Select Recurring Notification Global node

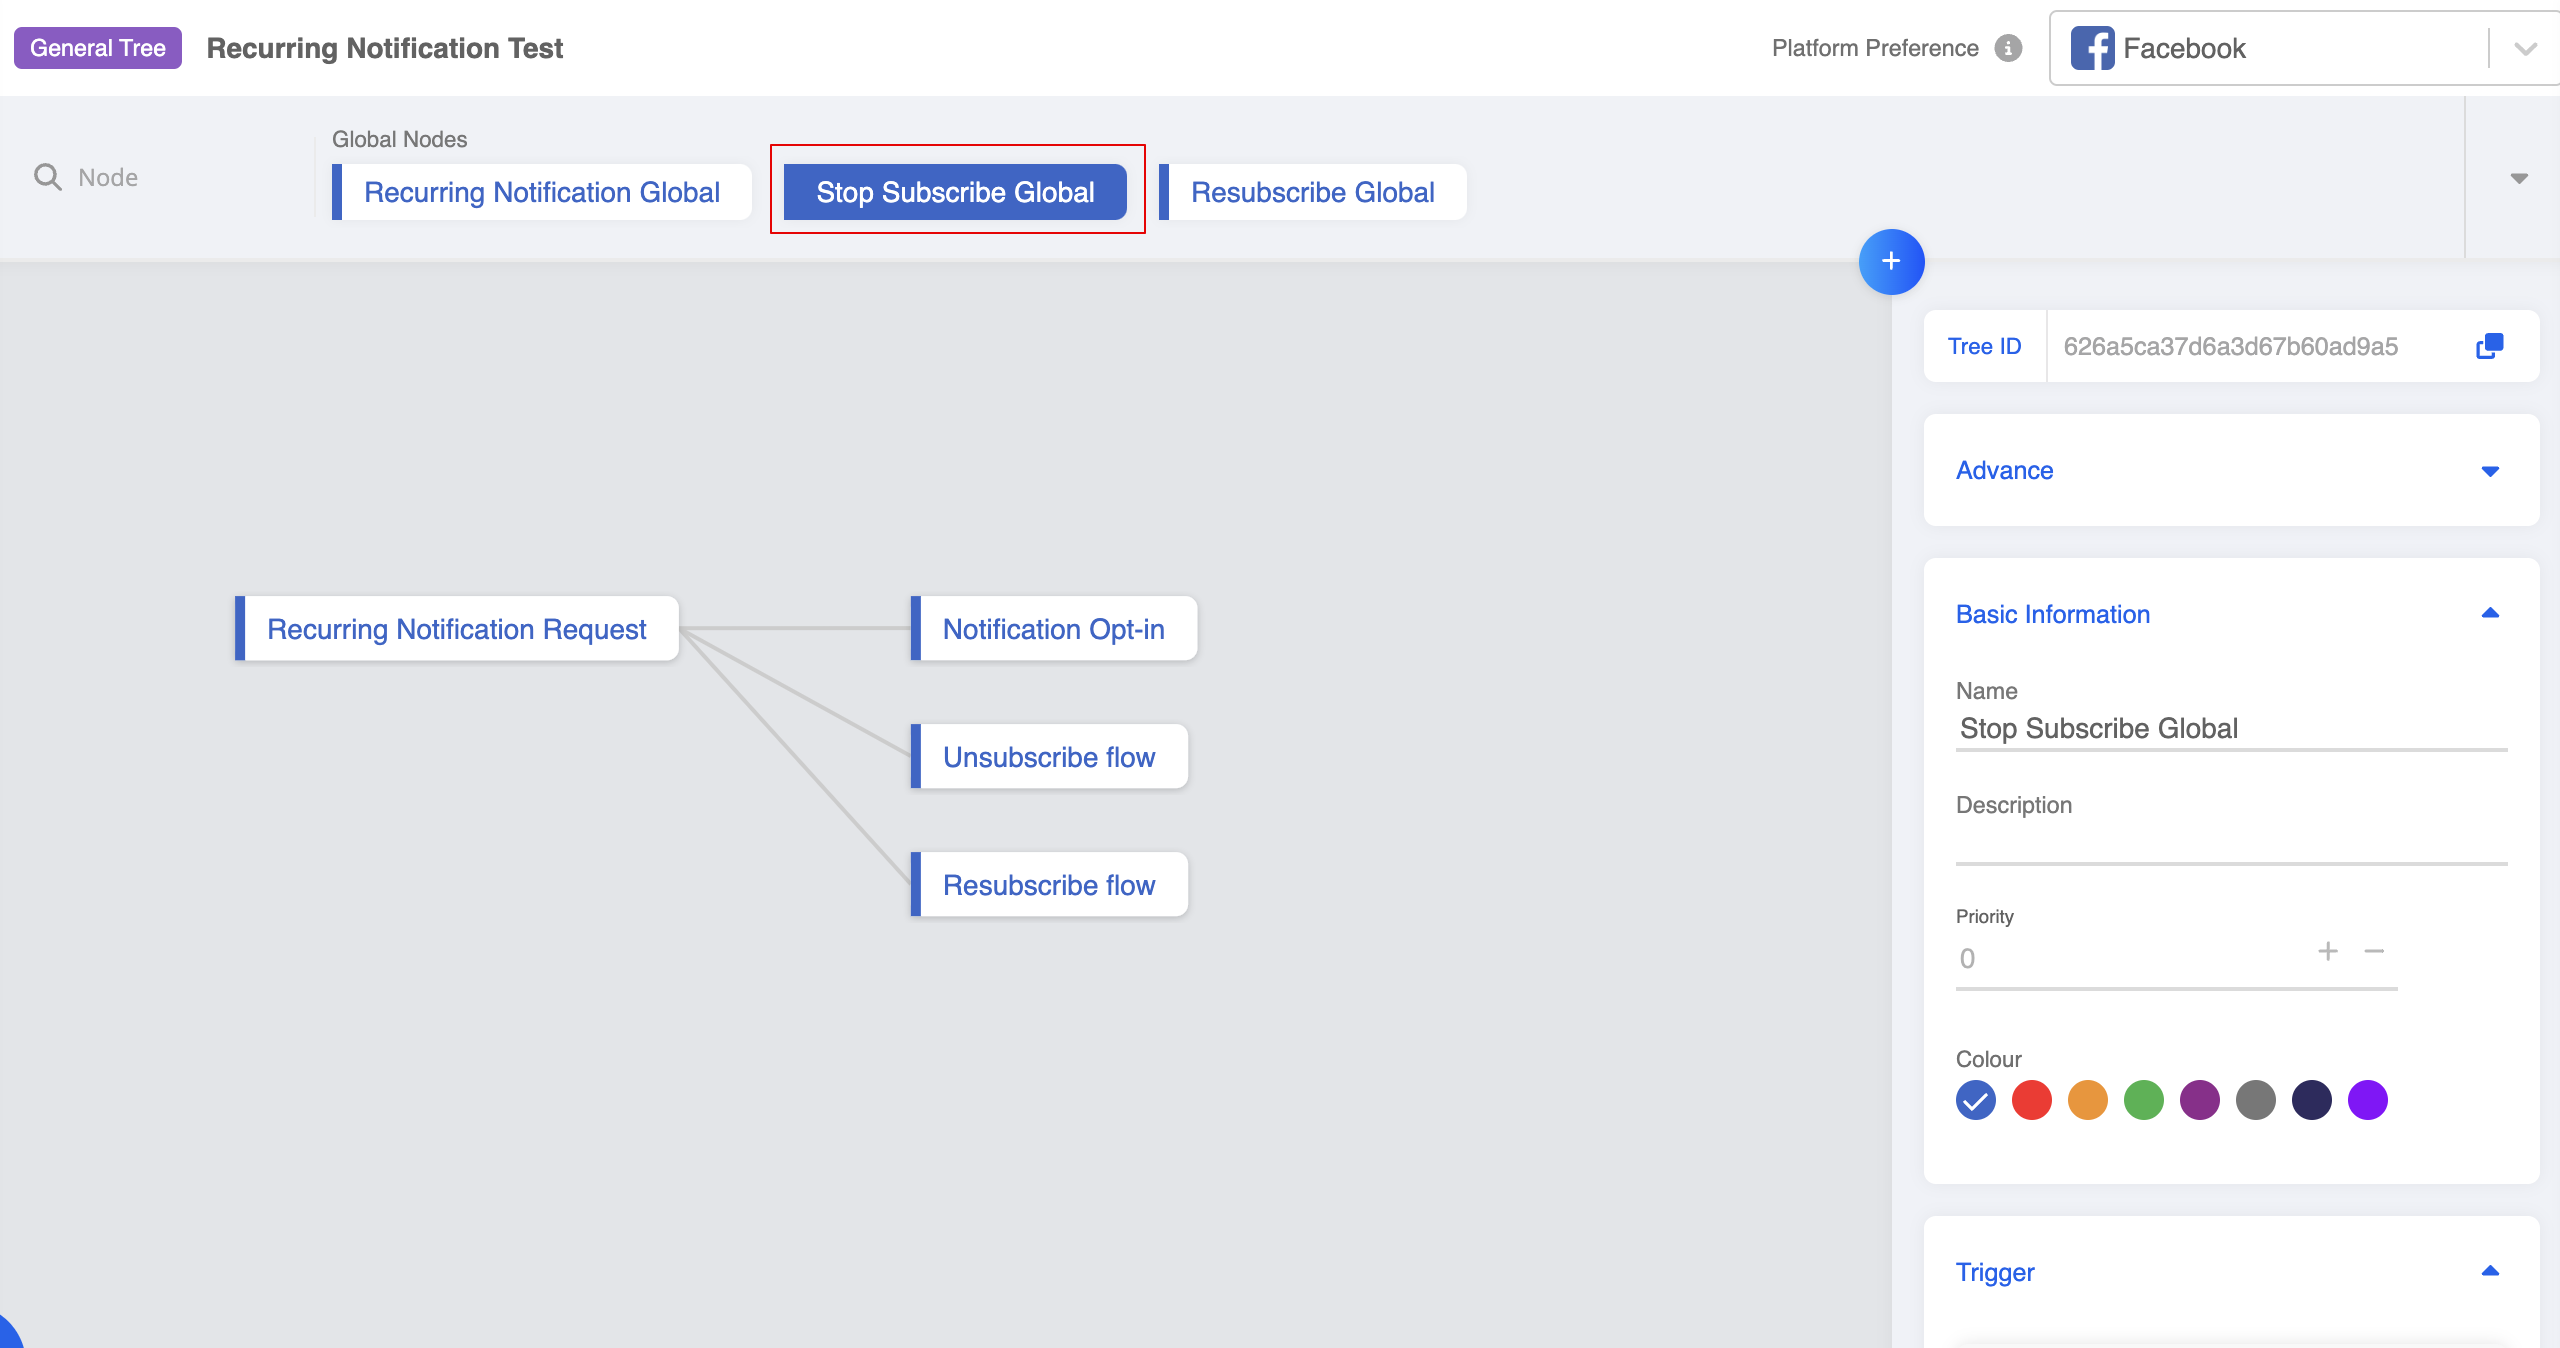click(541, 192)
